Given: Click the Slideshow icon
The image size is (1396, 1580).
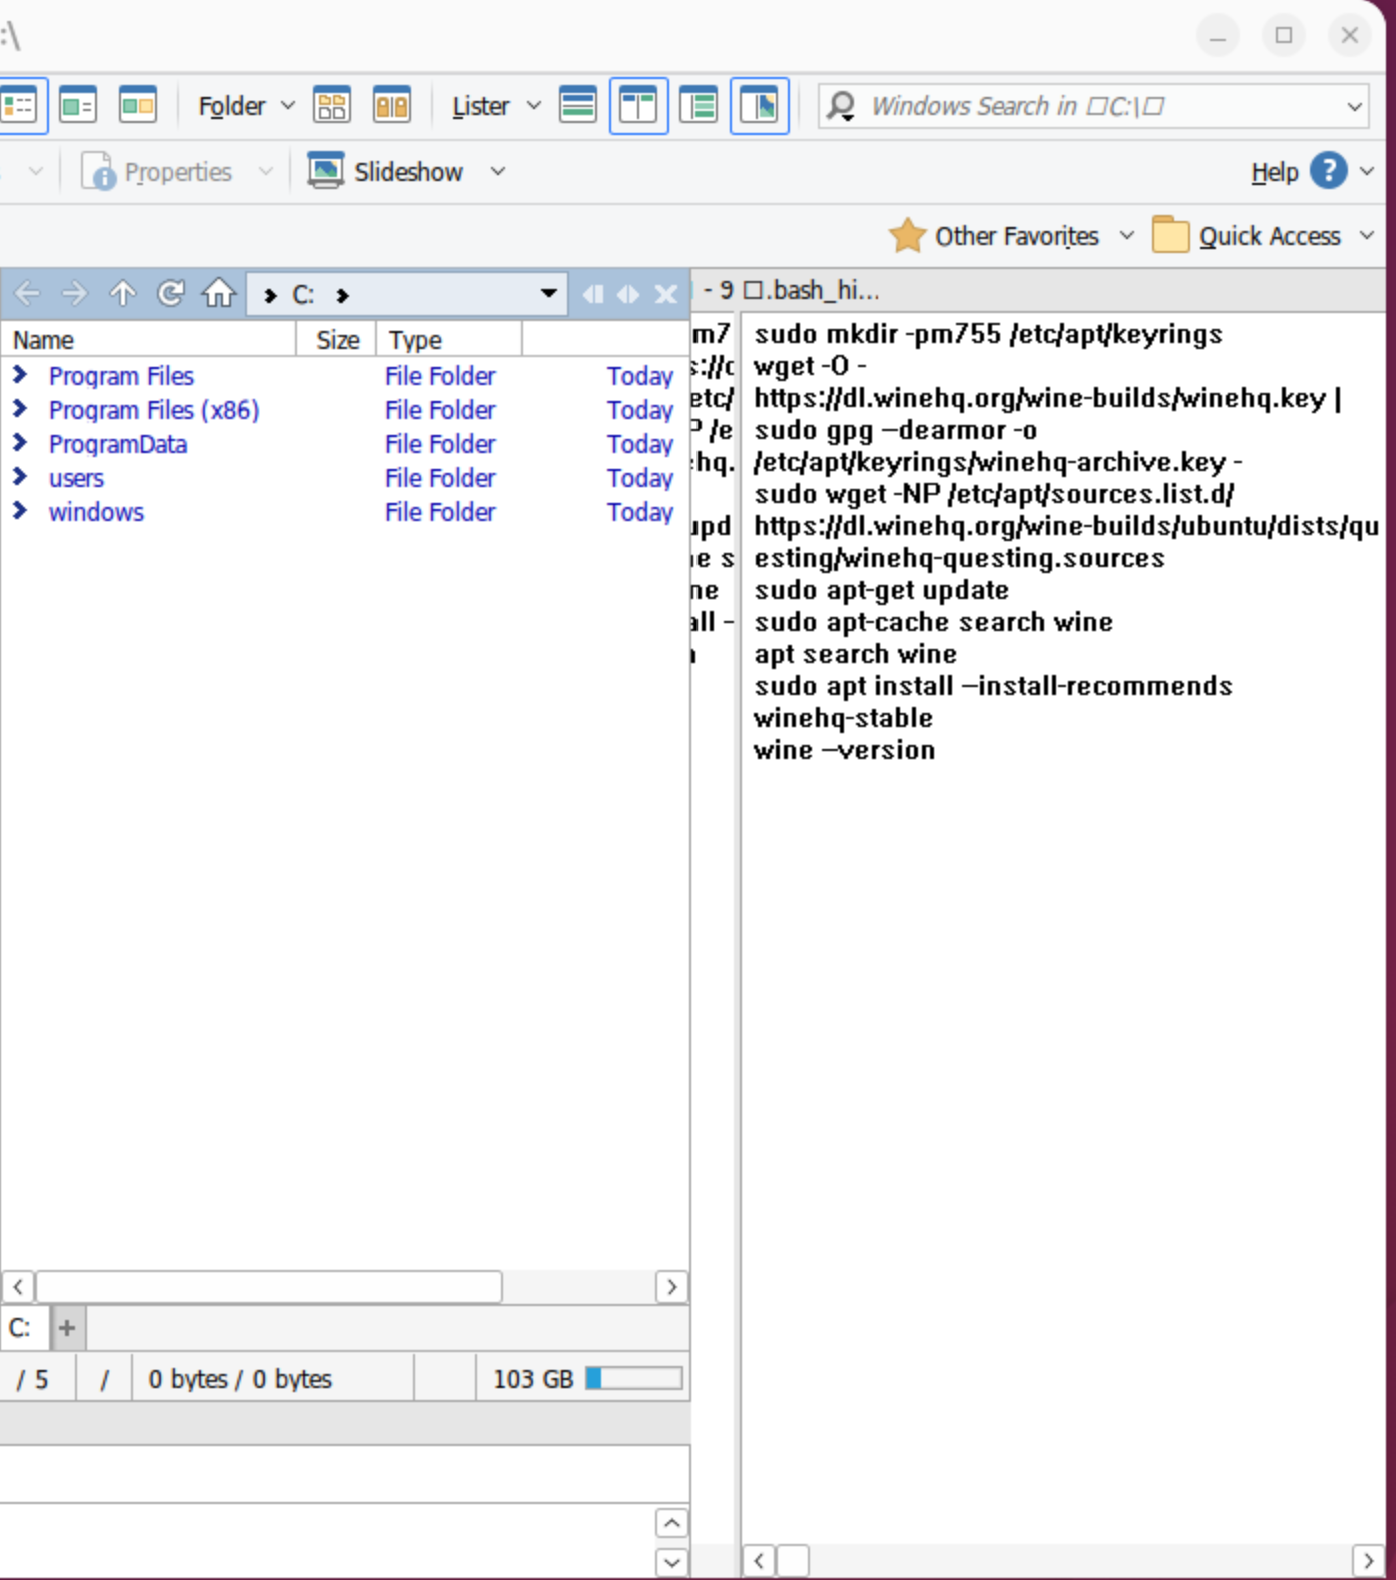Looking at the screenshot, I should click(x=326, y=171).
